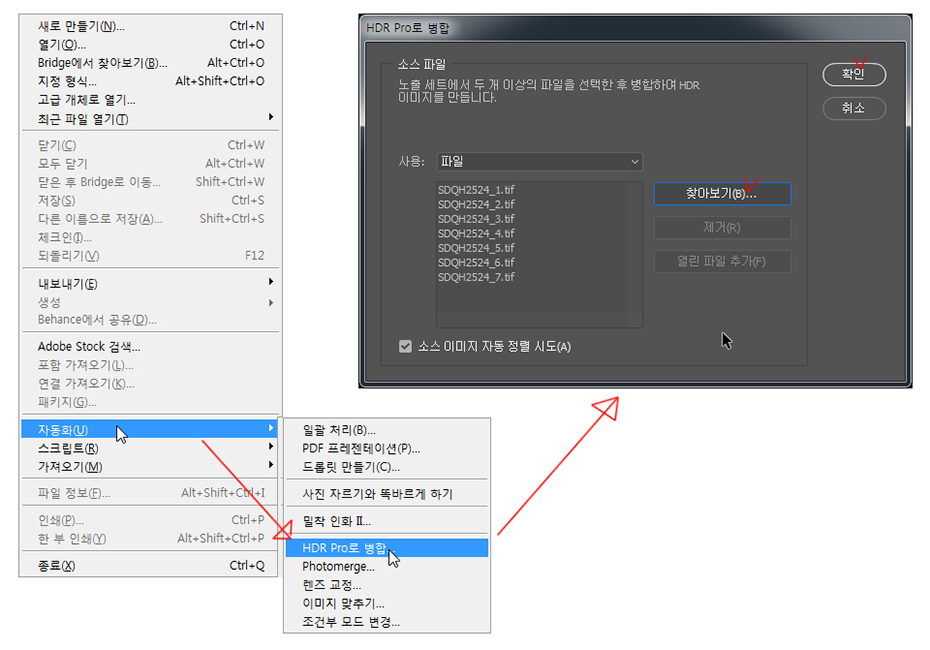Select 열기(O) menu entry
Viewport: 930px width, 650px height.
[x=151, y=44]
